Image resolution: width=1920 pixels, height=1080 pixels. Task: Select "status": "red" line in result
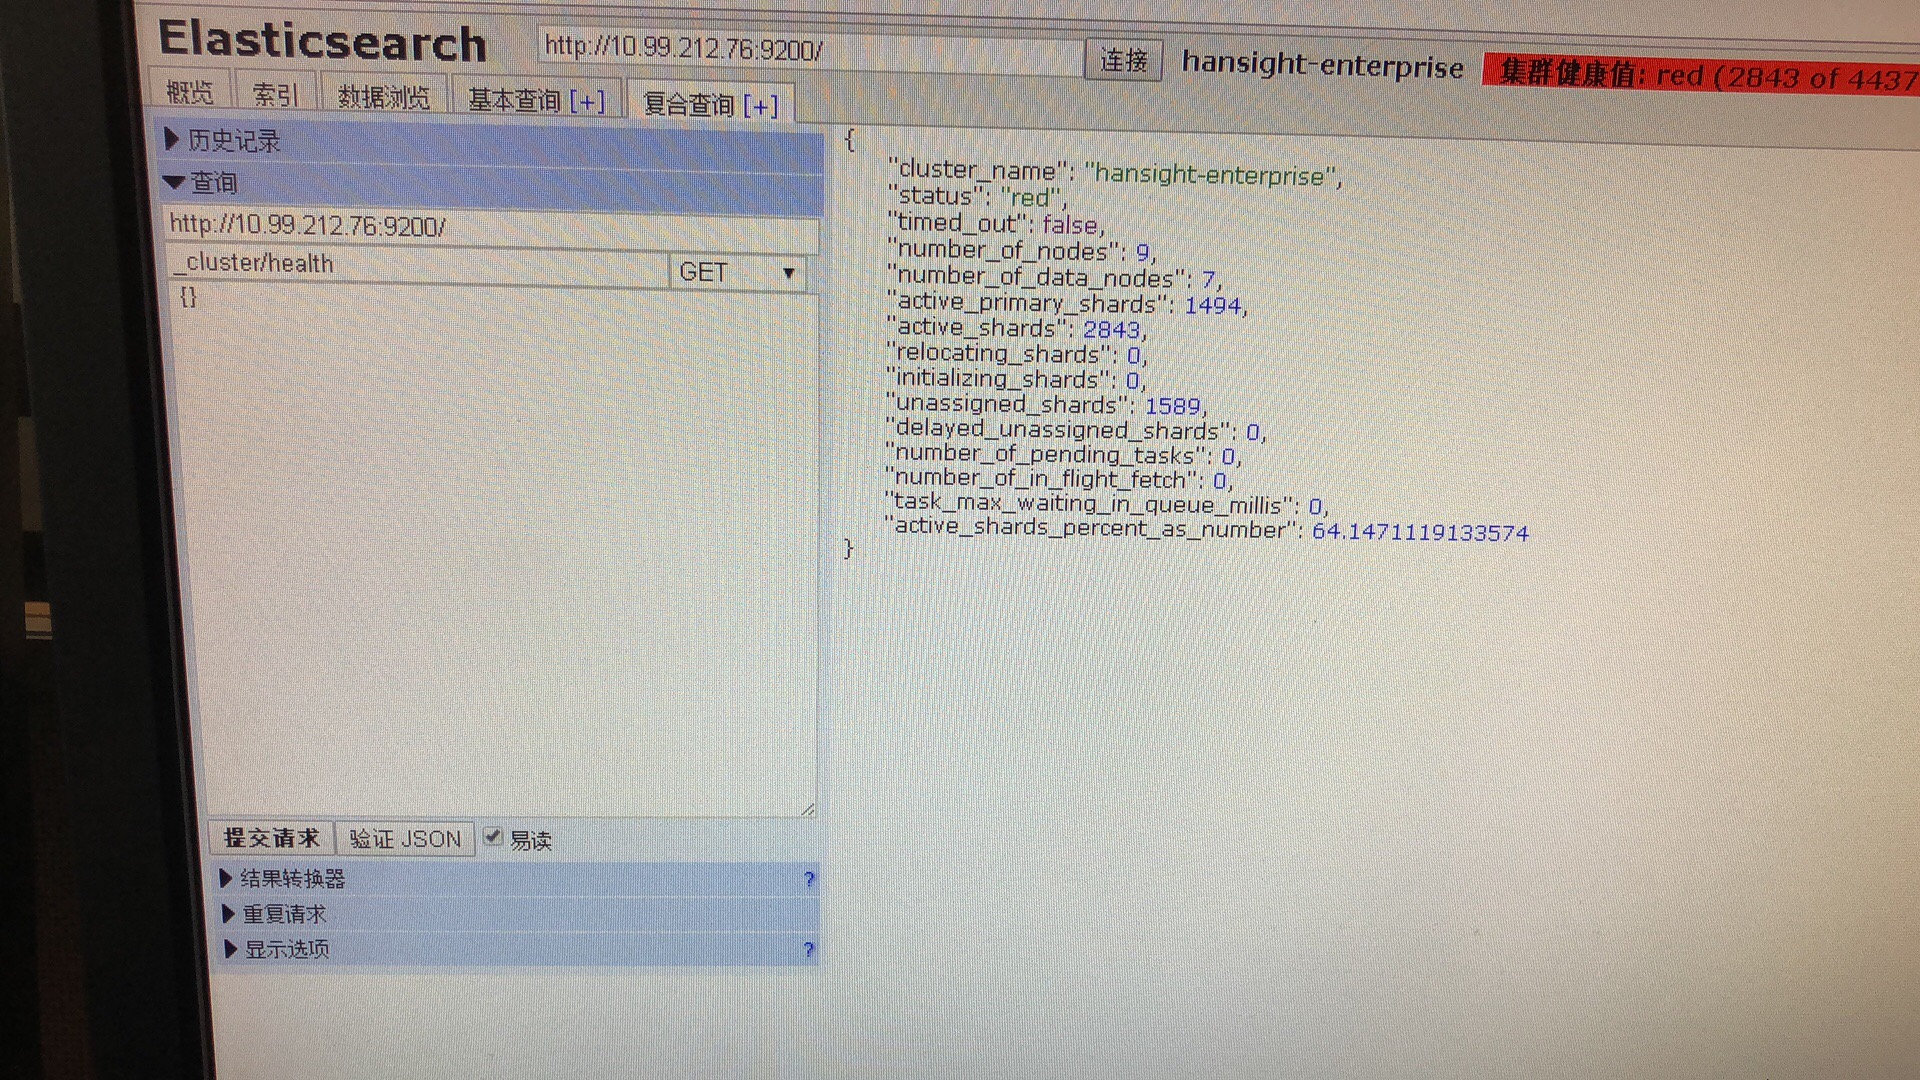977,197
